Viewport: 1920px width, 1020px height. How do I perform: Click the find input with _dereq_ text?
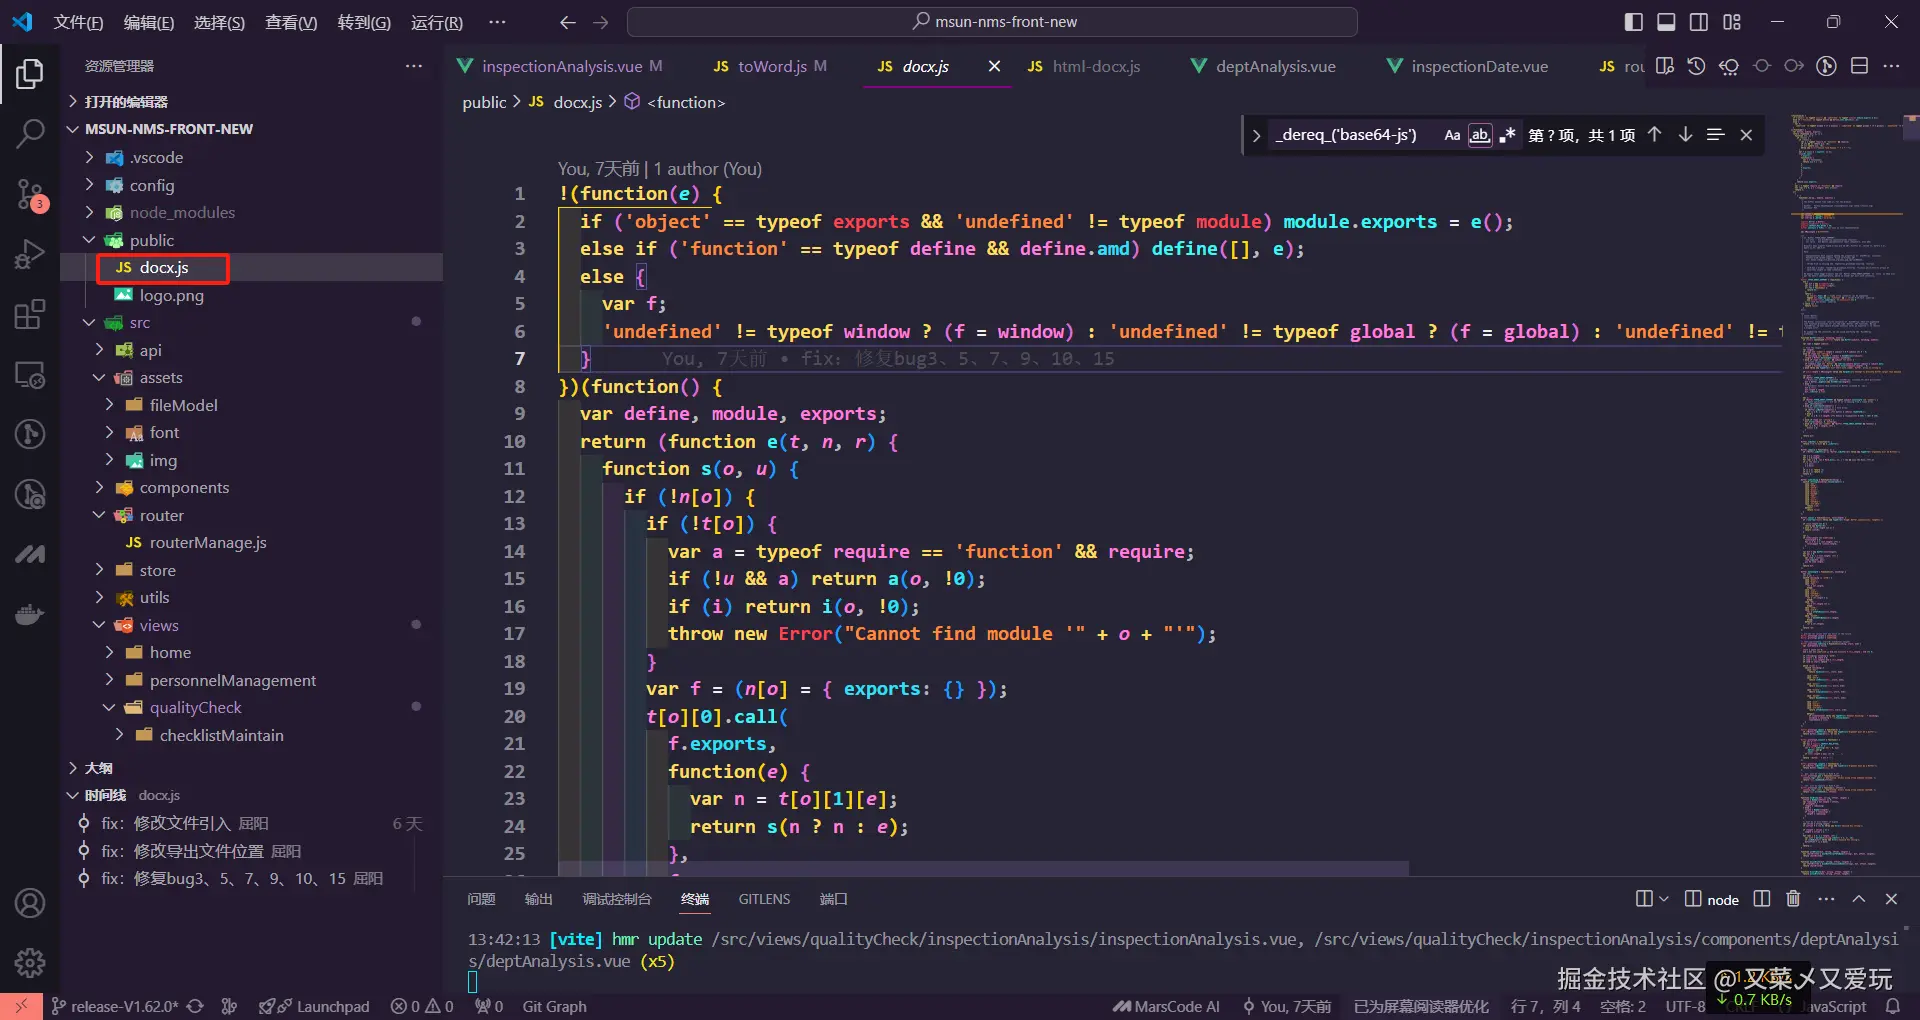tap(1346, 135)
